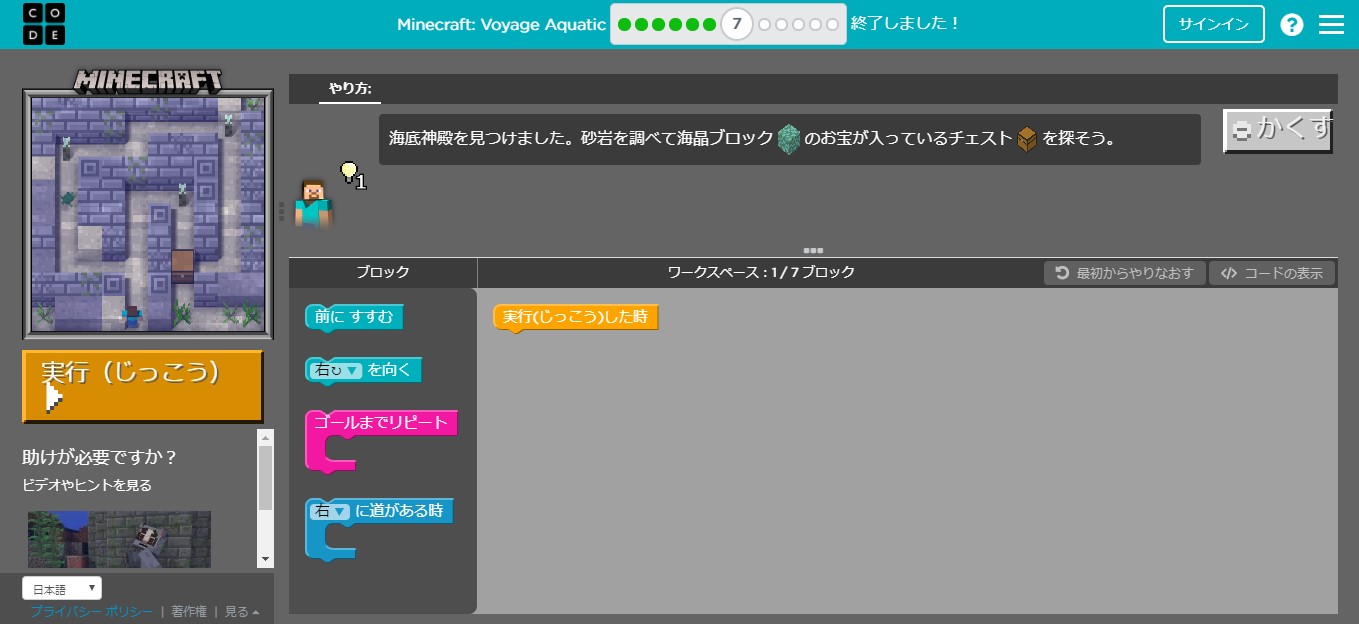This screenshot has height=624, width=1359.
Task: Click the サインイン sign-in button
Action: tap(1214, 24)
